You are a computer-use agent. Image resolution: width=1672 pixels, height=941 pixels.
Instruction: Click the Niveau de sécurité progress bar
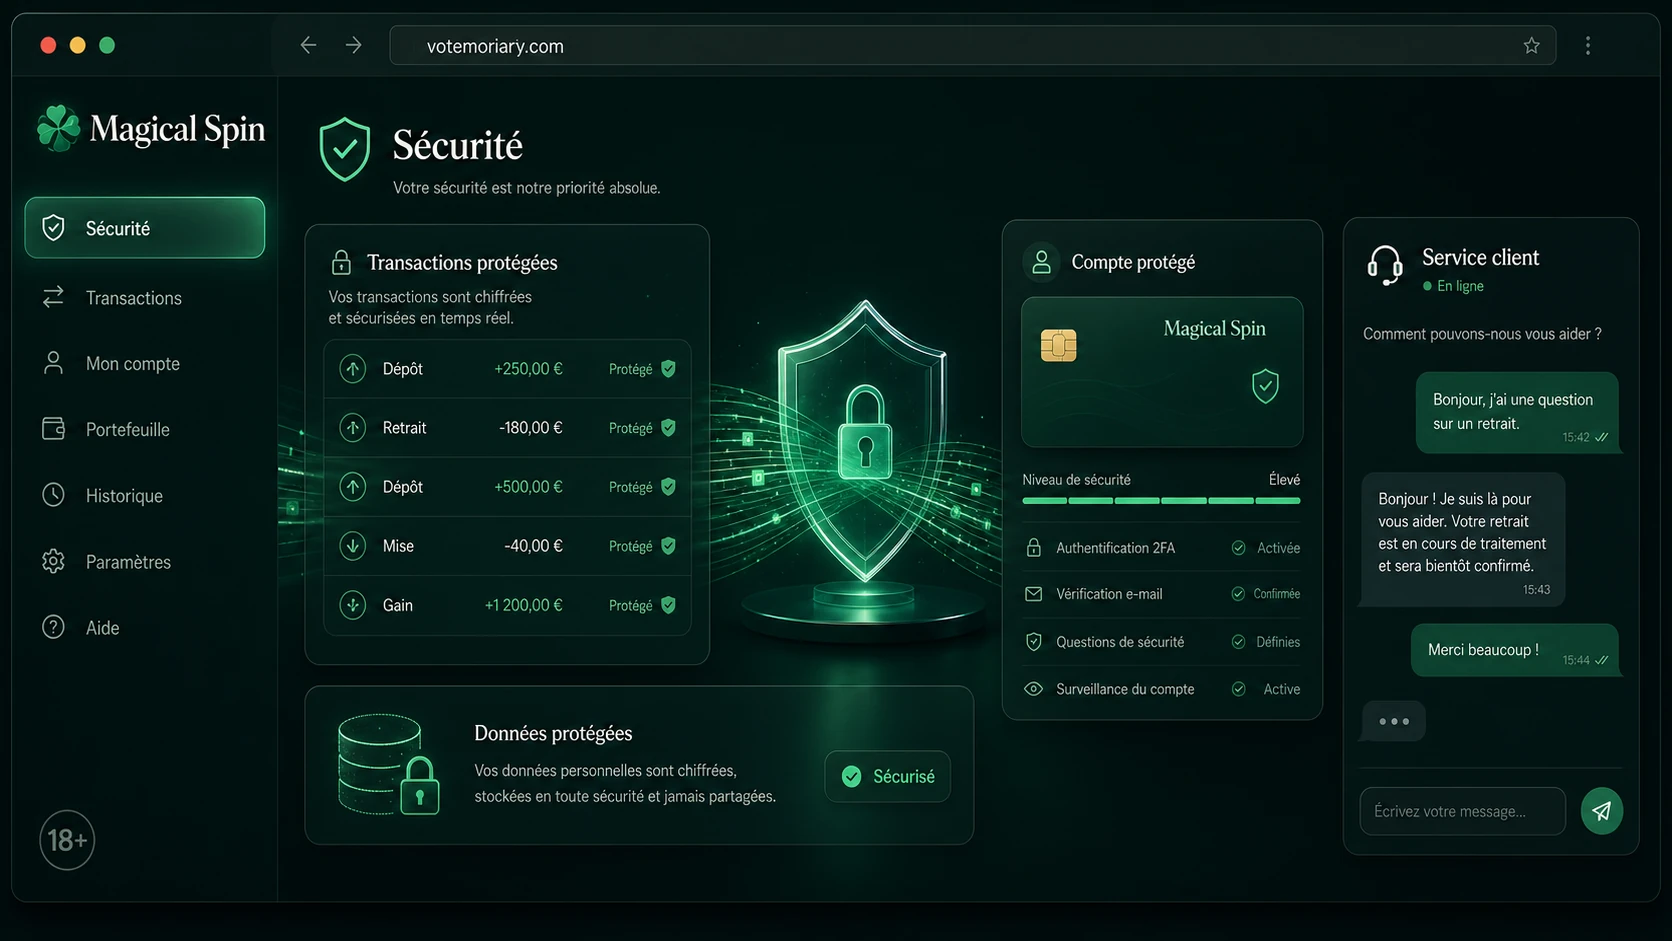(1161, 500)
